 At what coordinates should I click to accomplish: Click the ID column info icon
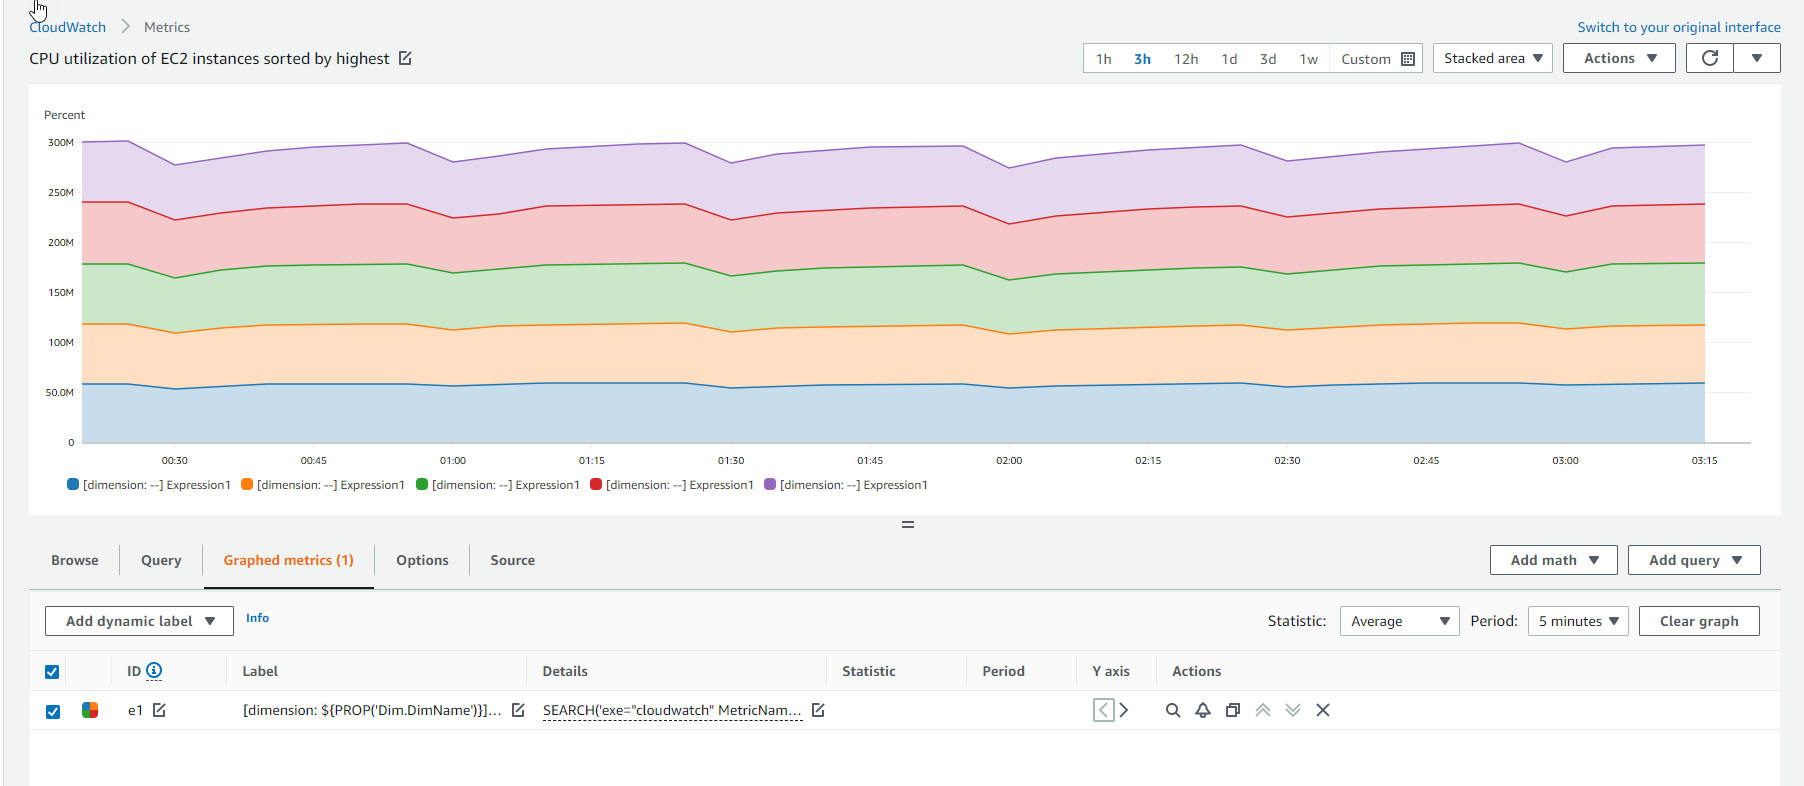tap(154, 671)
